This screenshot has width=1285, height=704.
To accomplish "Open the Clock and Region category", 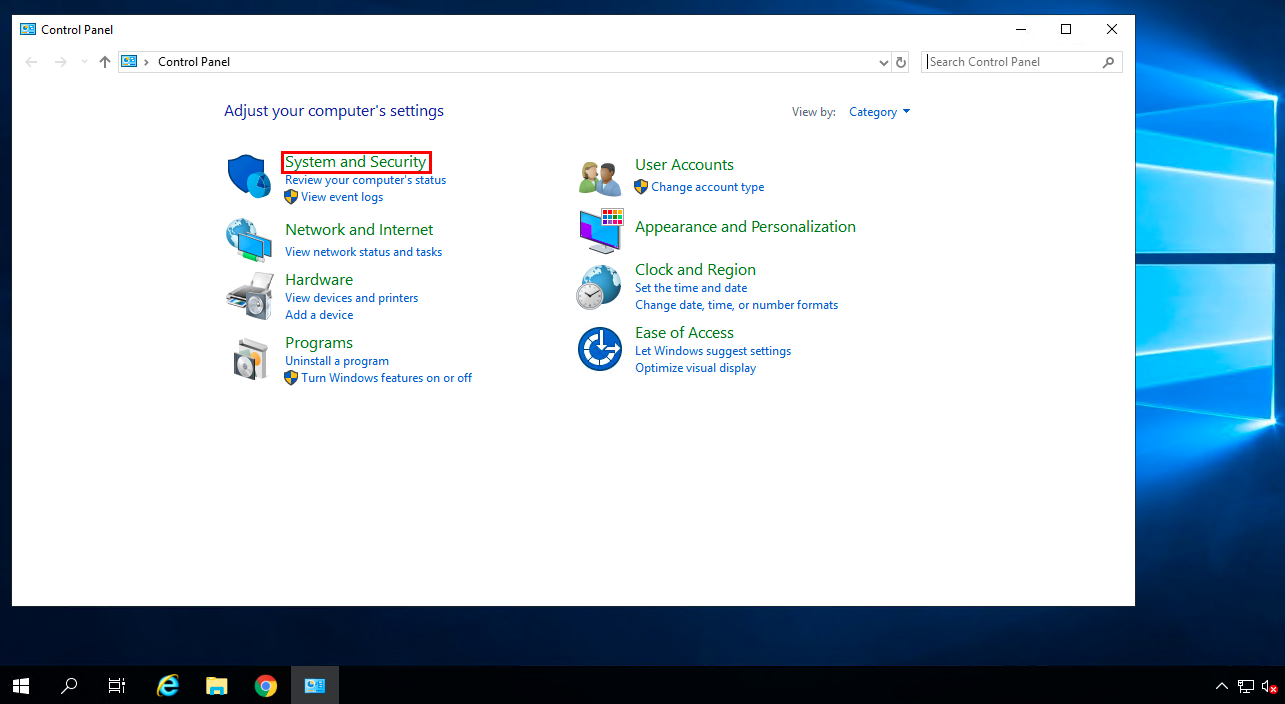I will (x=696, y=270).
